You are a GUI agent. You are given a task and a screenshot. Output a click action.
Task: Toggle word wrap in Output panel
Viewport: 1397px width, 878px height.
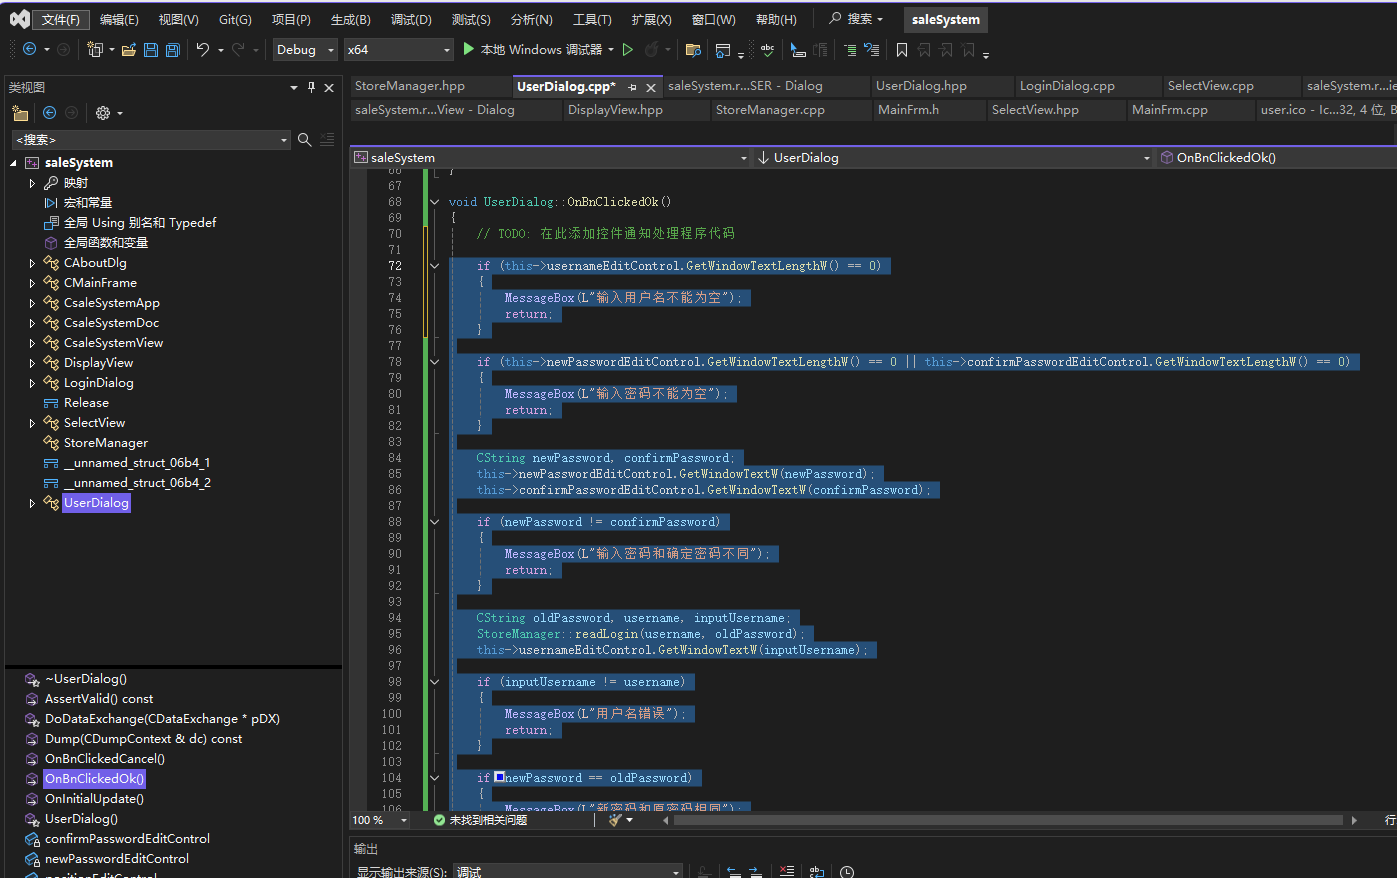tap(817, 872)
